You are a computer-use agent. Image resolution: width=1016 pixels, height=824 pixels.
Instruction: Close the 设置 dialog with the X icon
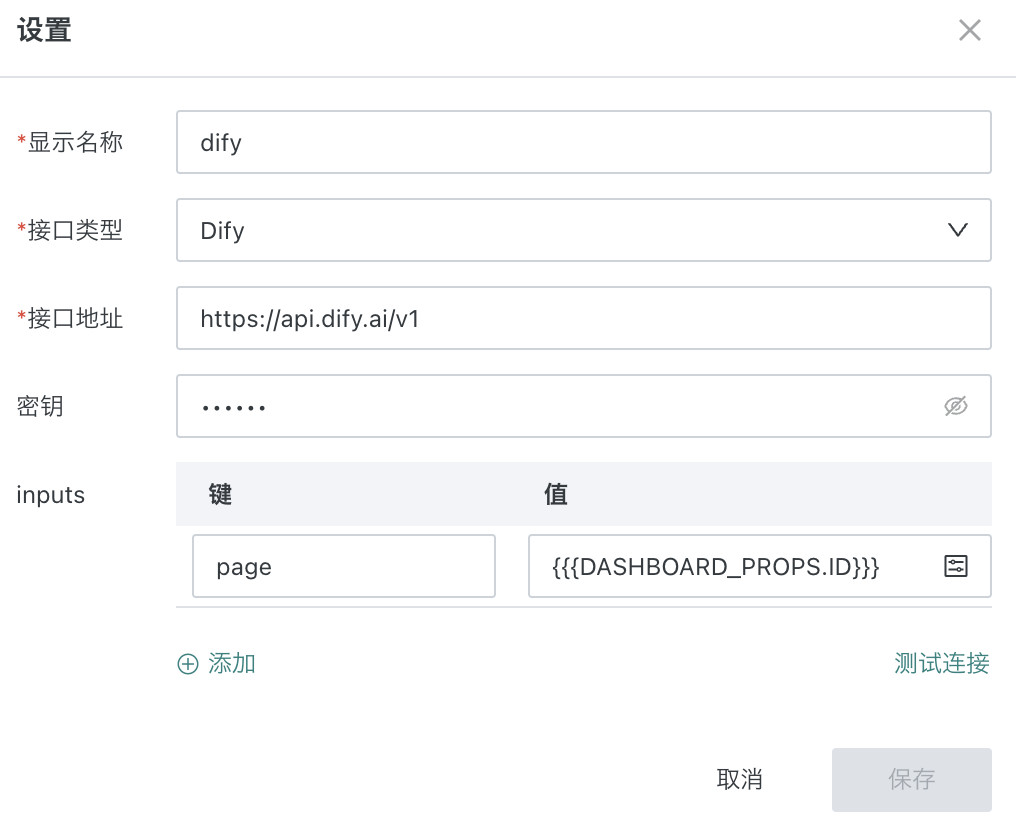point(969,31)
